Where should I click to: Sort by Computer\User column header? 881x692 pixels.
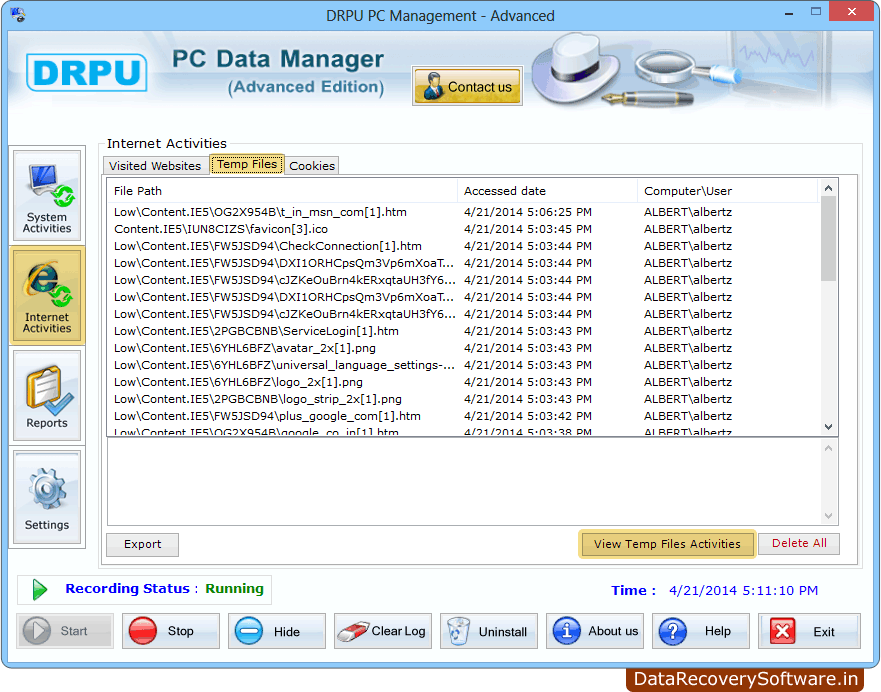pyautogui.click(x=727, y=191)
